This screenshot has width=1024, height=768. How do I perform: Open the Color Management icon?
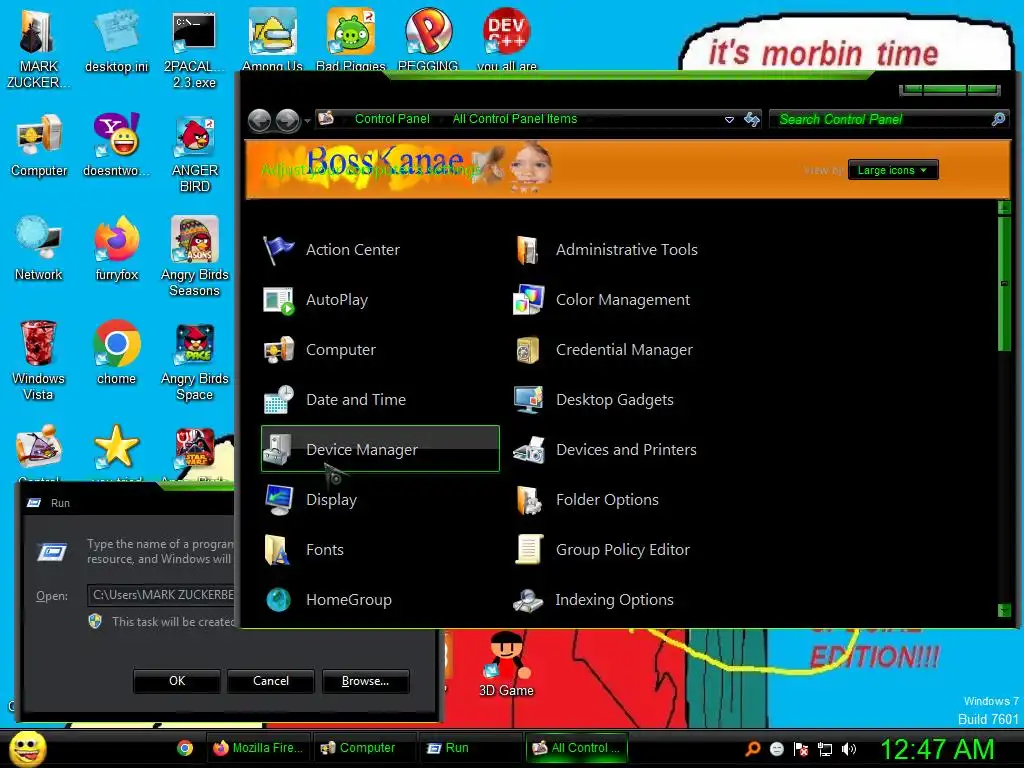point(528,300)
